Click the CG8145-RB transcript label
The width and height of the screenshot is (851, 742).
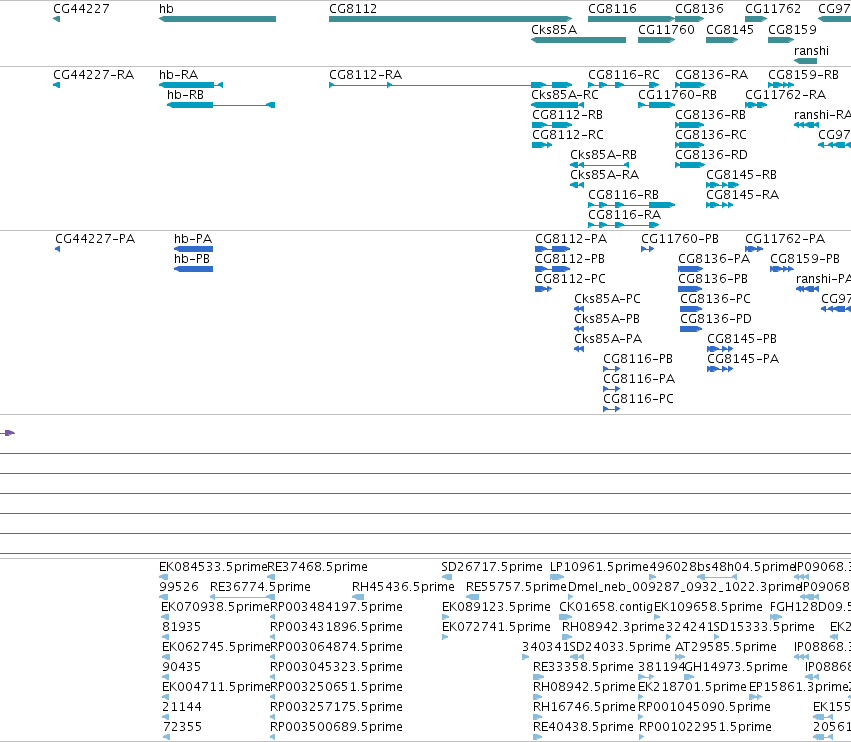(x=741, y=175)
